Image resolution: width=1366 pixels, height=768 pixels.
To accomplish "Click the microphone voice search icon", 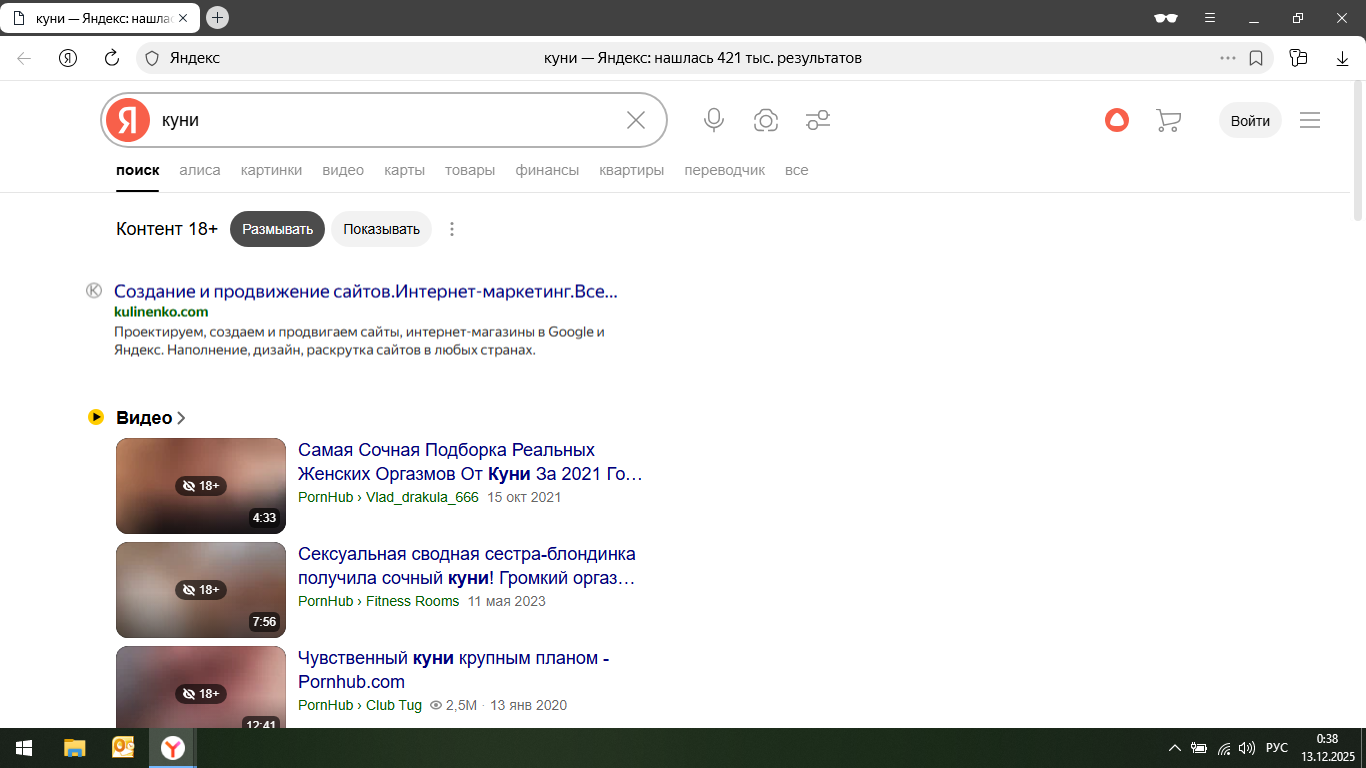I will pos(713,120).
